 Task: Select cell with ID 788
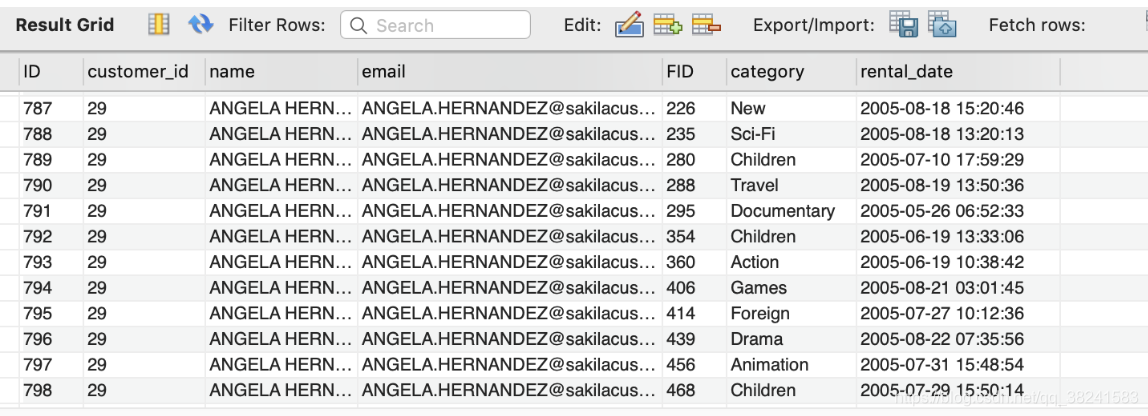click(x=51, y=134)
